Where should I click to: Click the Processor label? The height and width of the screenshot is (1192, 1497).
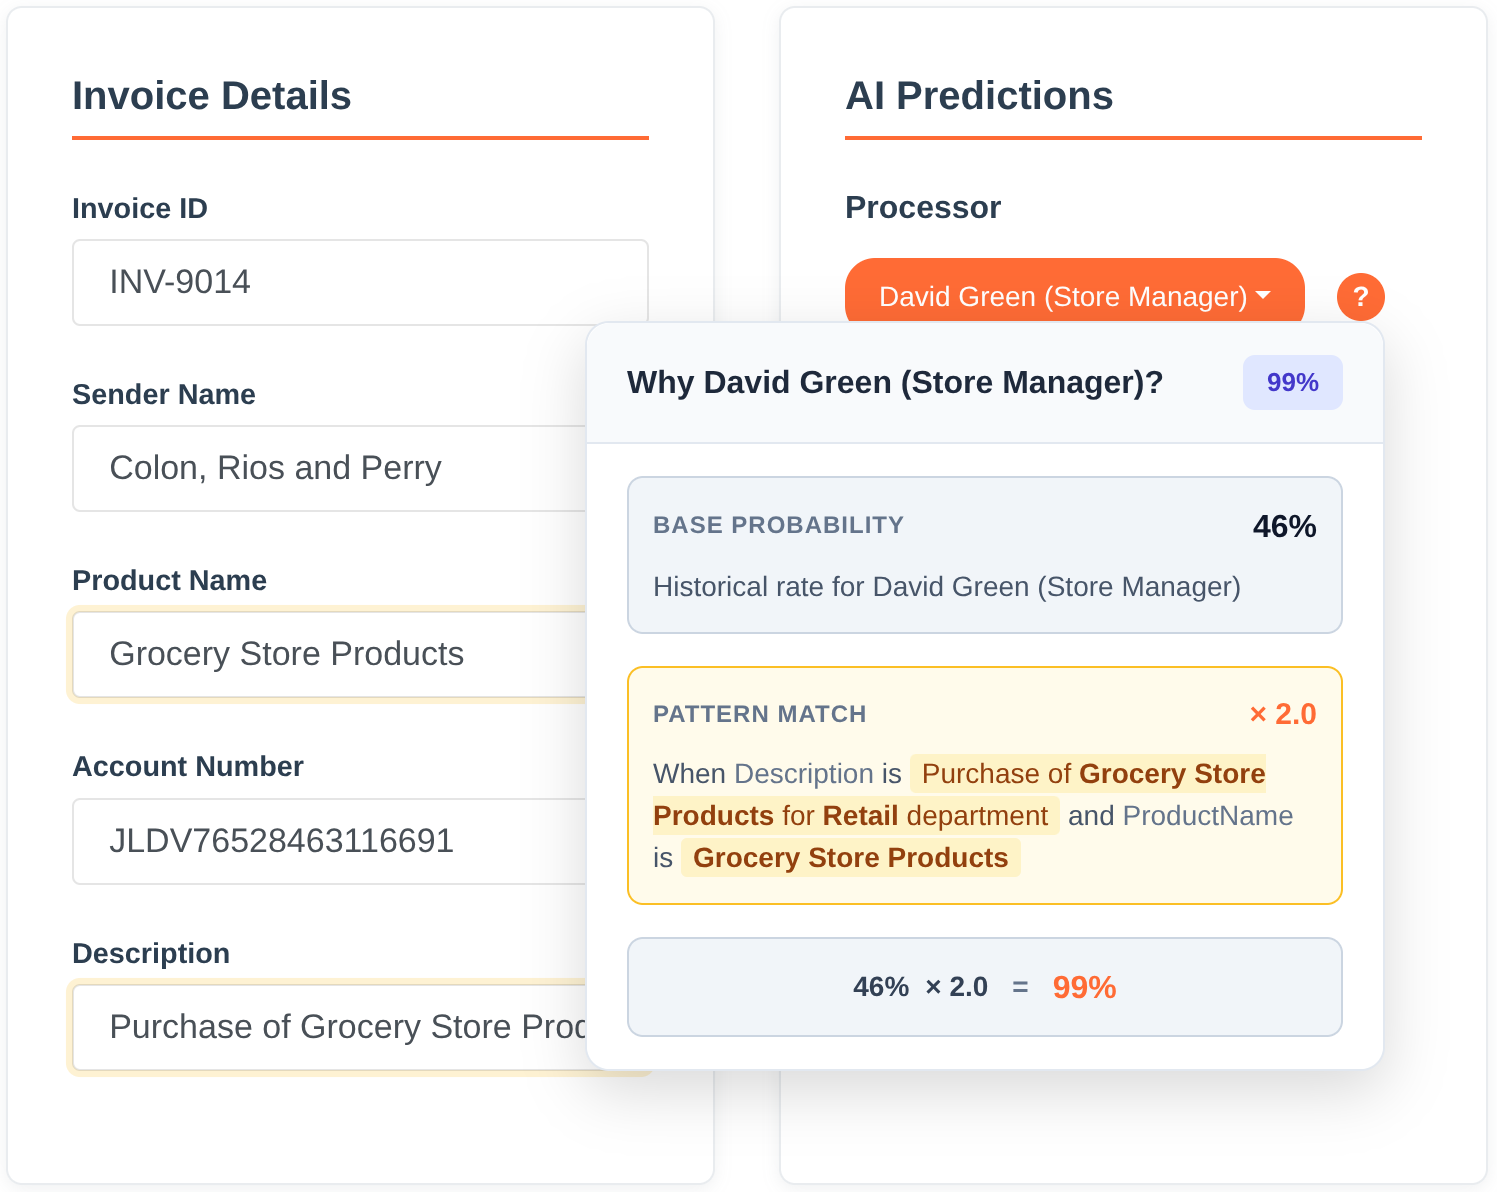pos(922,207)
